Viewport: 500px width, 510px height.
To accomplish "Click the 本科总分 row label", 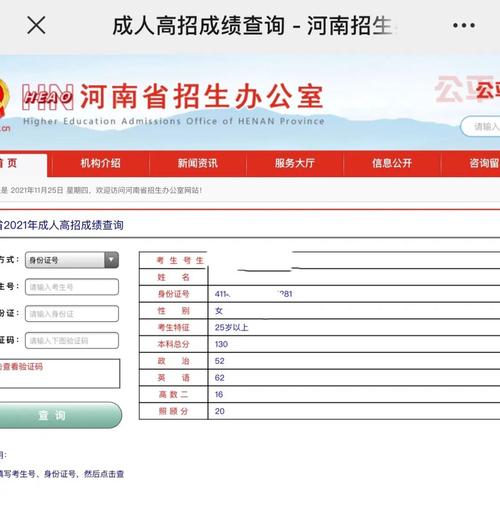I will coord(174,344).
